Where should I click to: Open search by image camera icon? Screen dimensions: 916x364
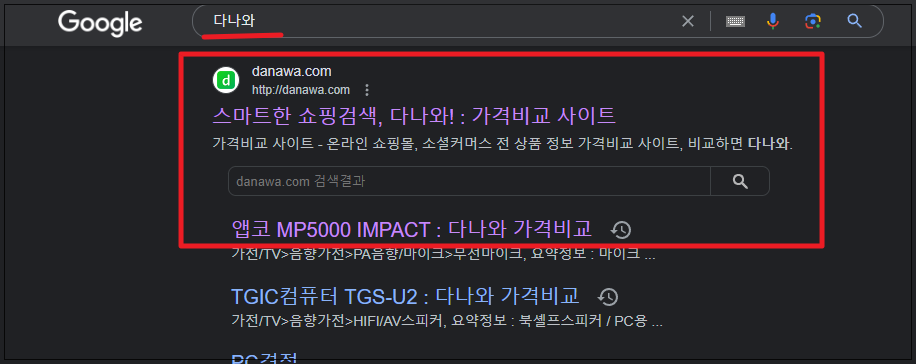[813, 22]
